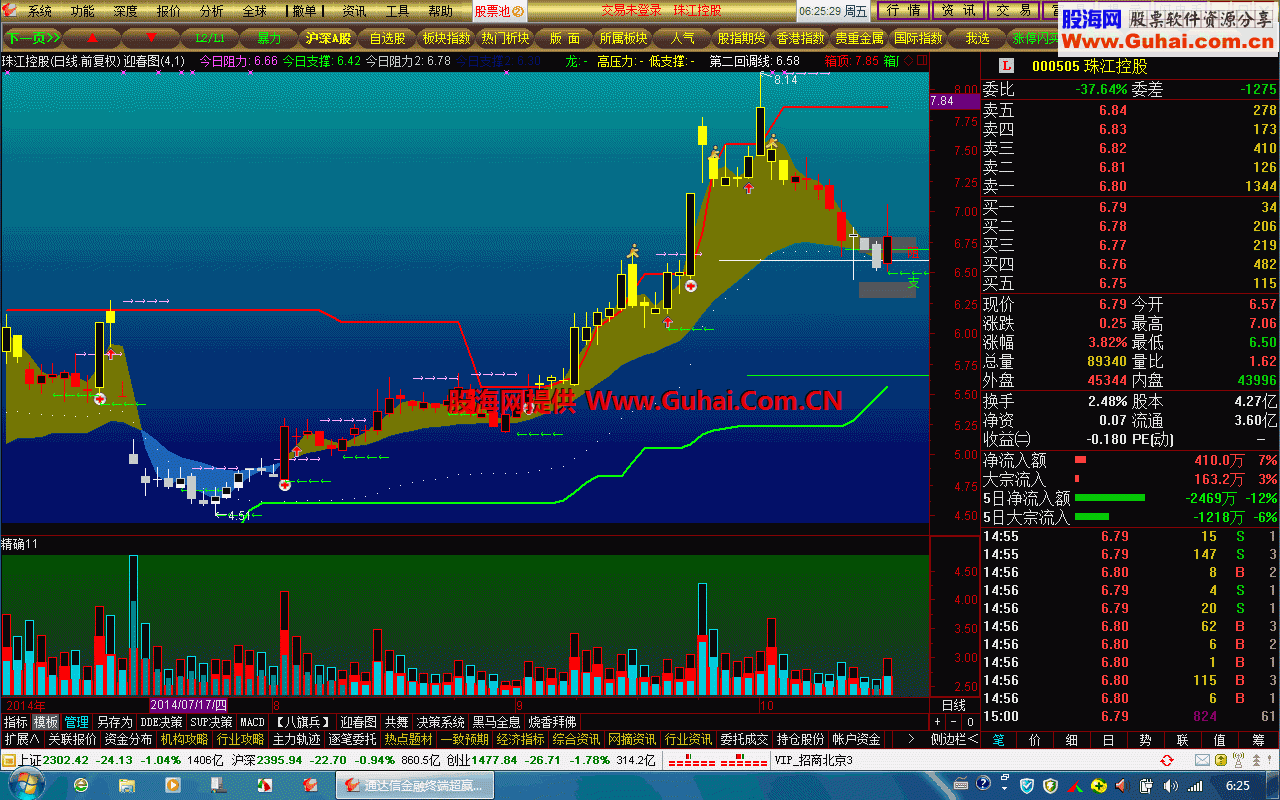Open the 自选股 list
The height and width of the screenshot is (800, 1280).
click(388, 38)
